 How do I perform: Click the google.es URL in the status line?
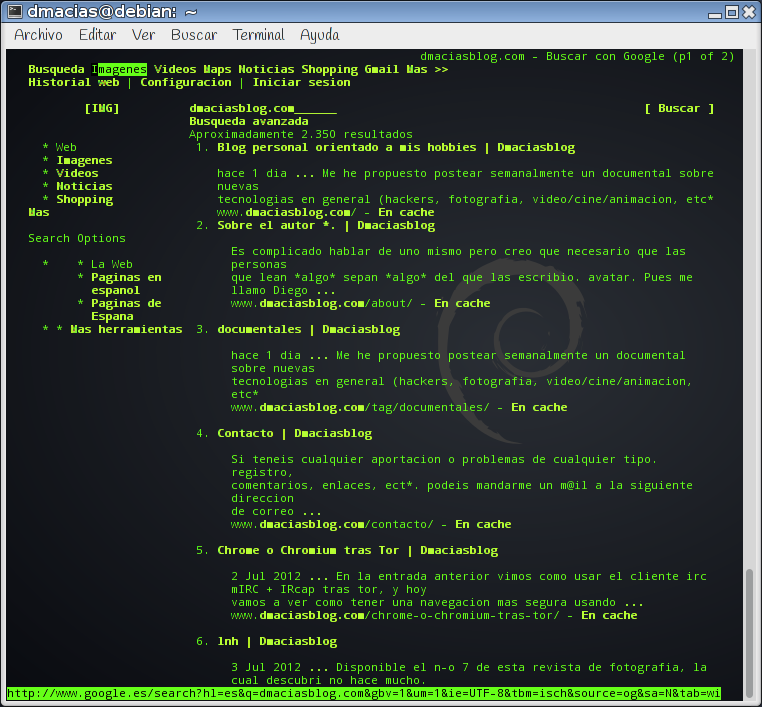point(364,693)
